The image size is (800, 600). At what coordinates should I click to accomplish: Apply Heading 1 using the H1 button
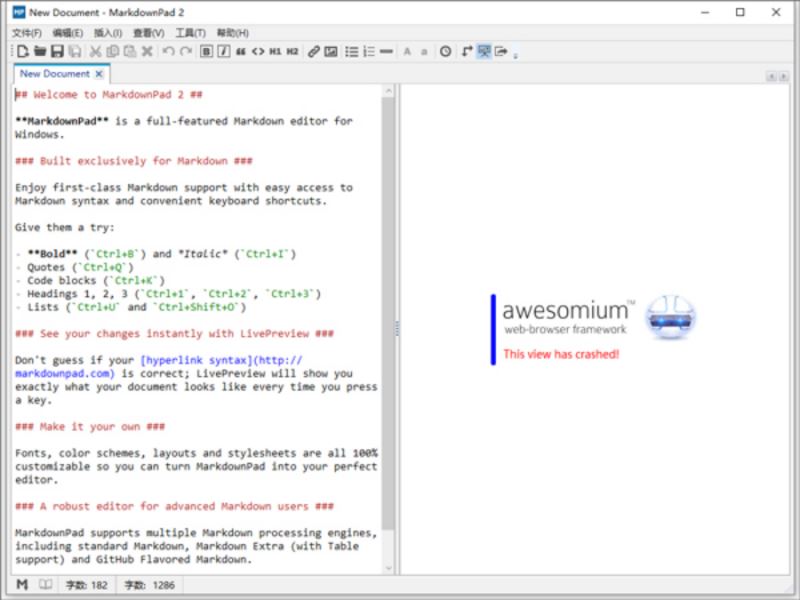[275, 51]
